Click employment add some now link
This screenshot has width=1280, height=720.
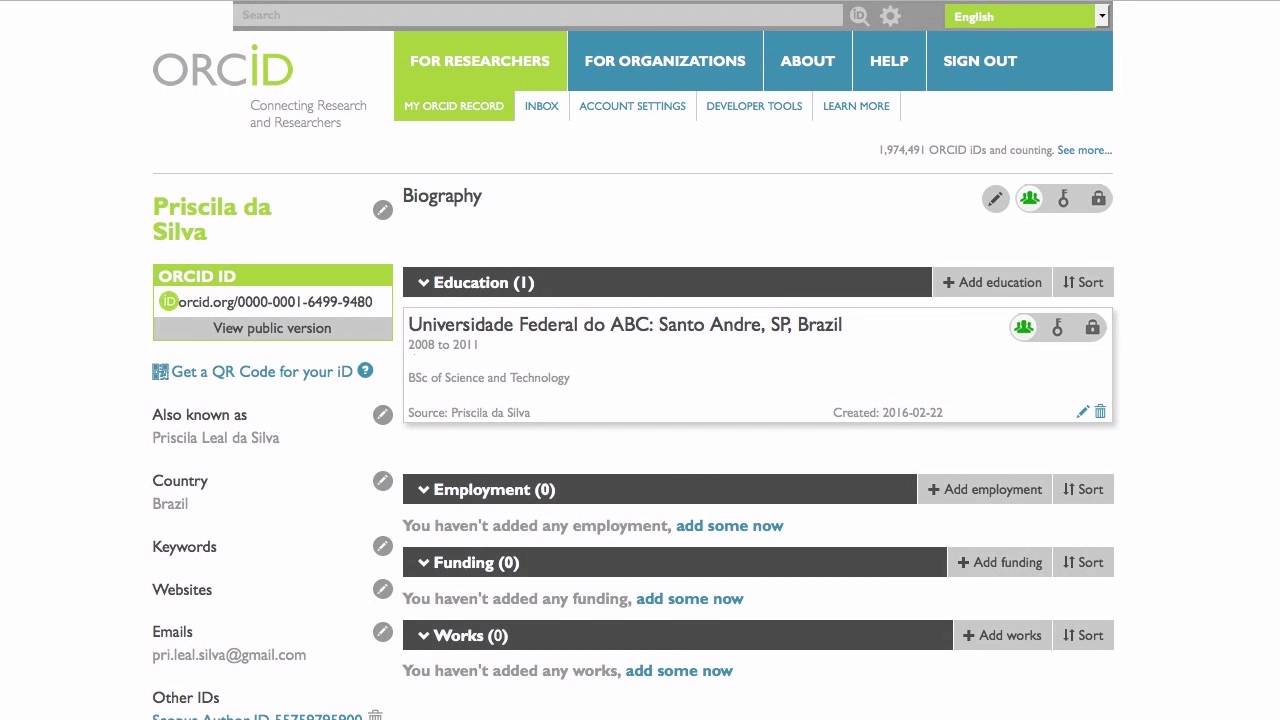[729, 526]
